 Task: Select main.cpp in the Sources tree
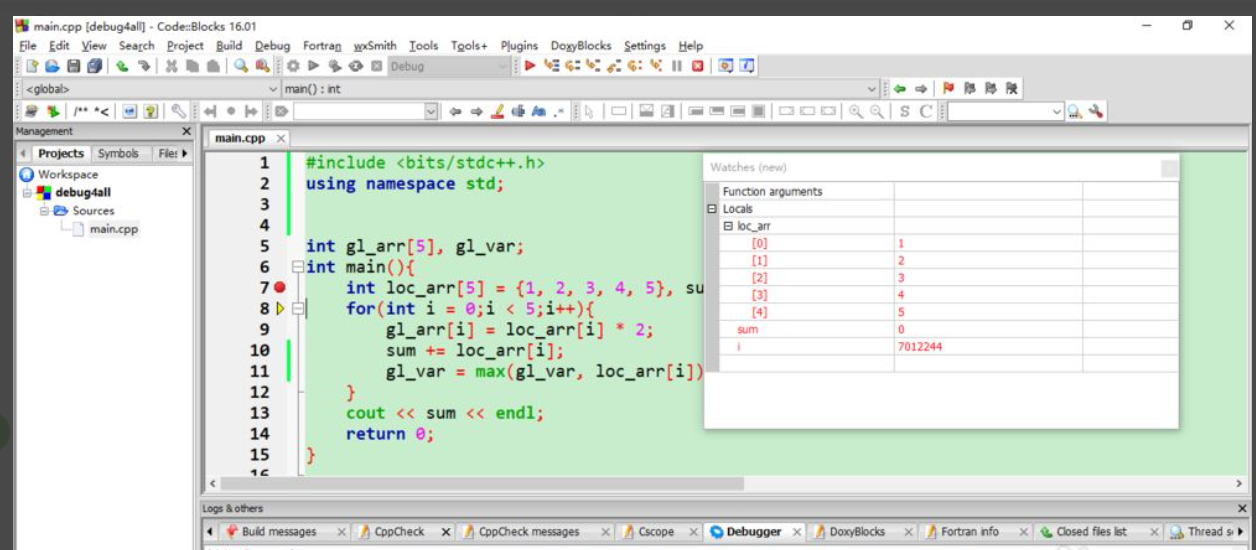point(114,229)
